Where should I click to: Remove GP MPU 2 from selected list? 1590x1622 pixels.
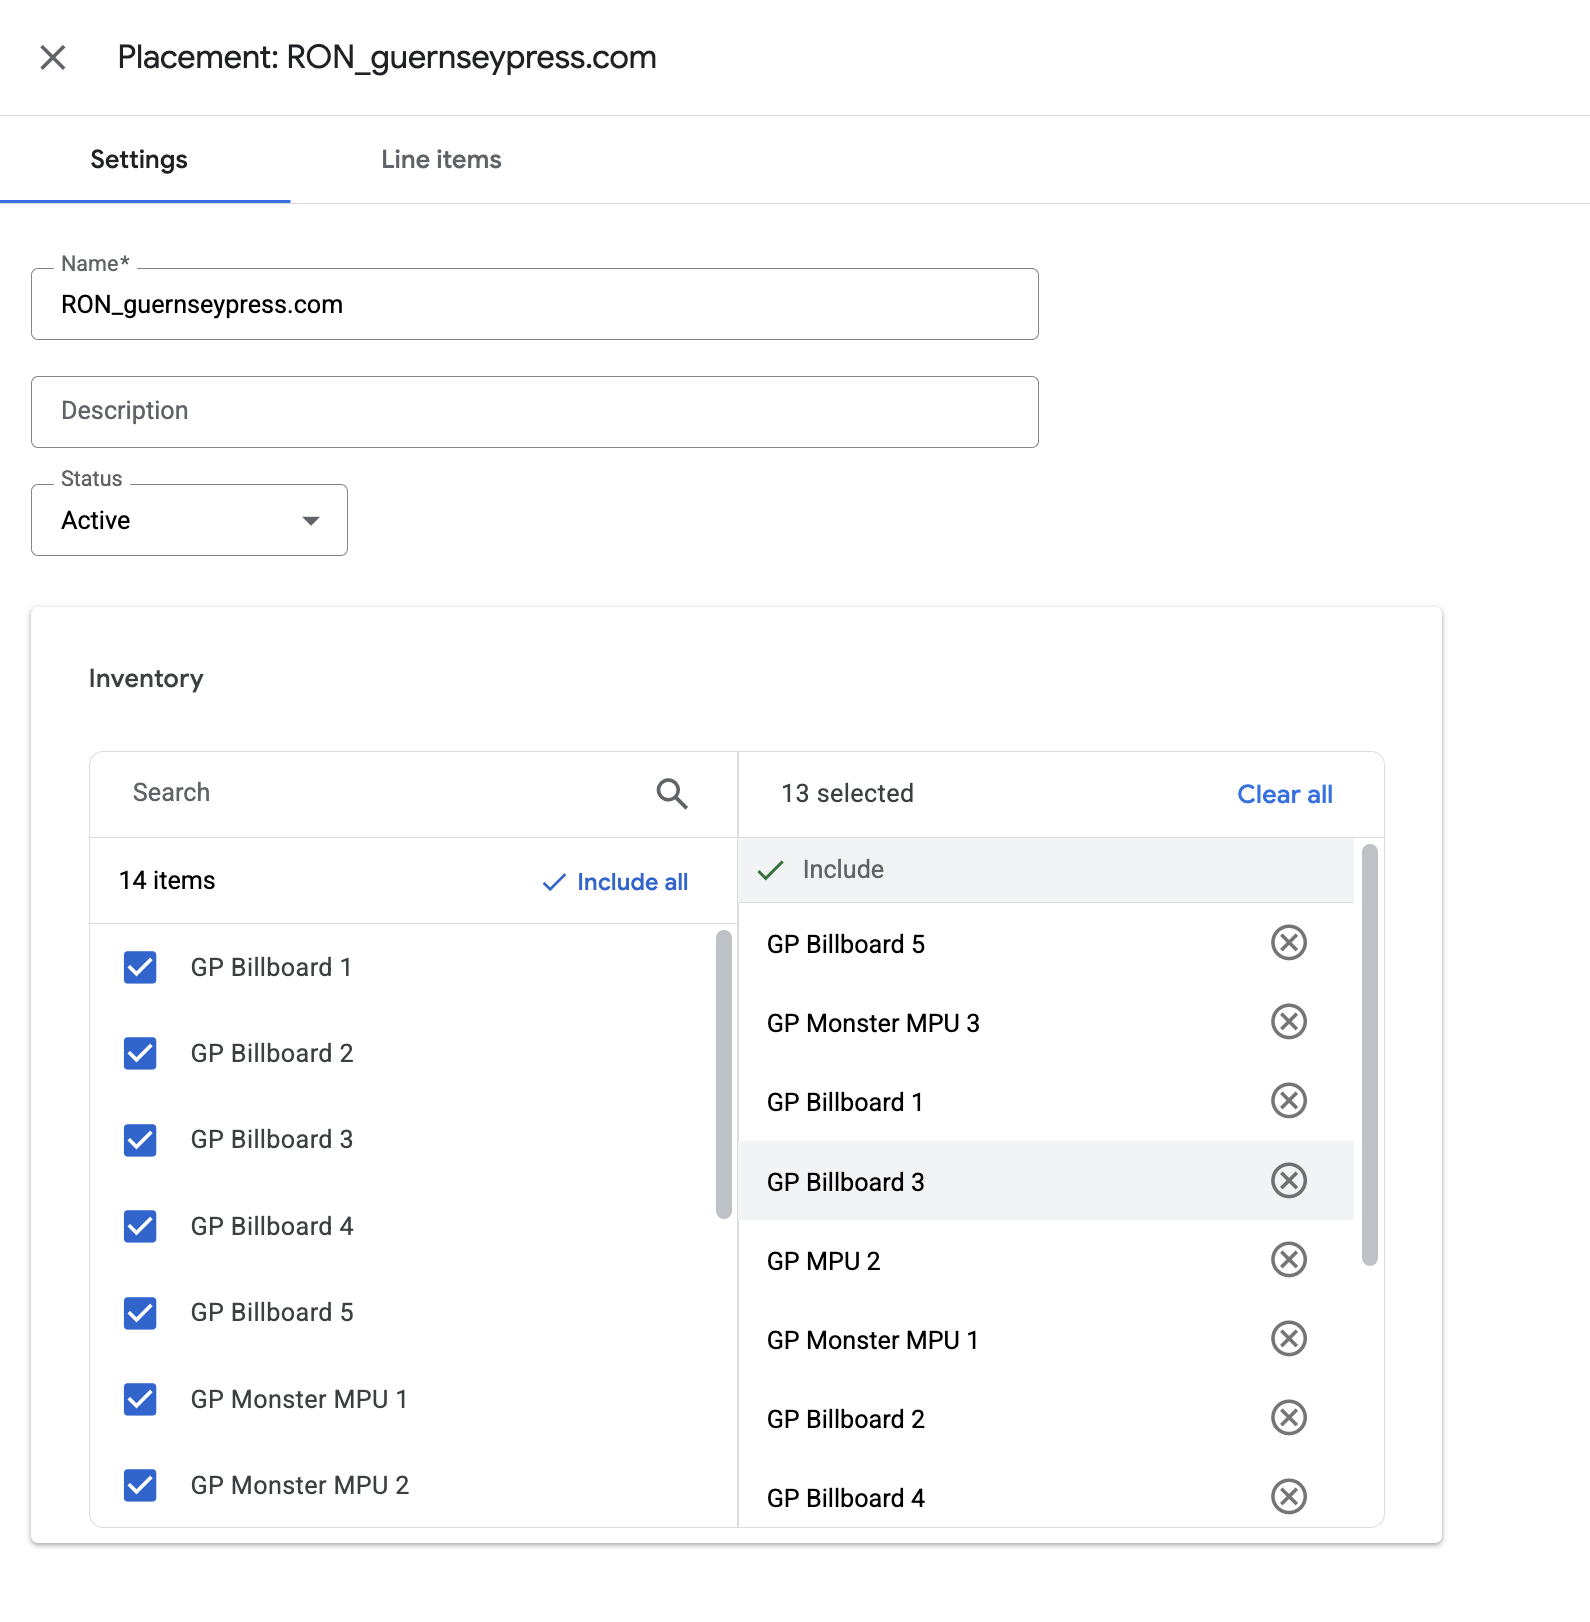[x=1289, y=1259]
